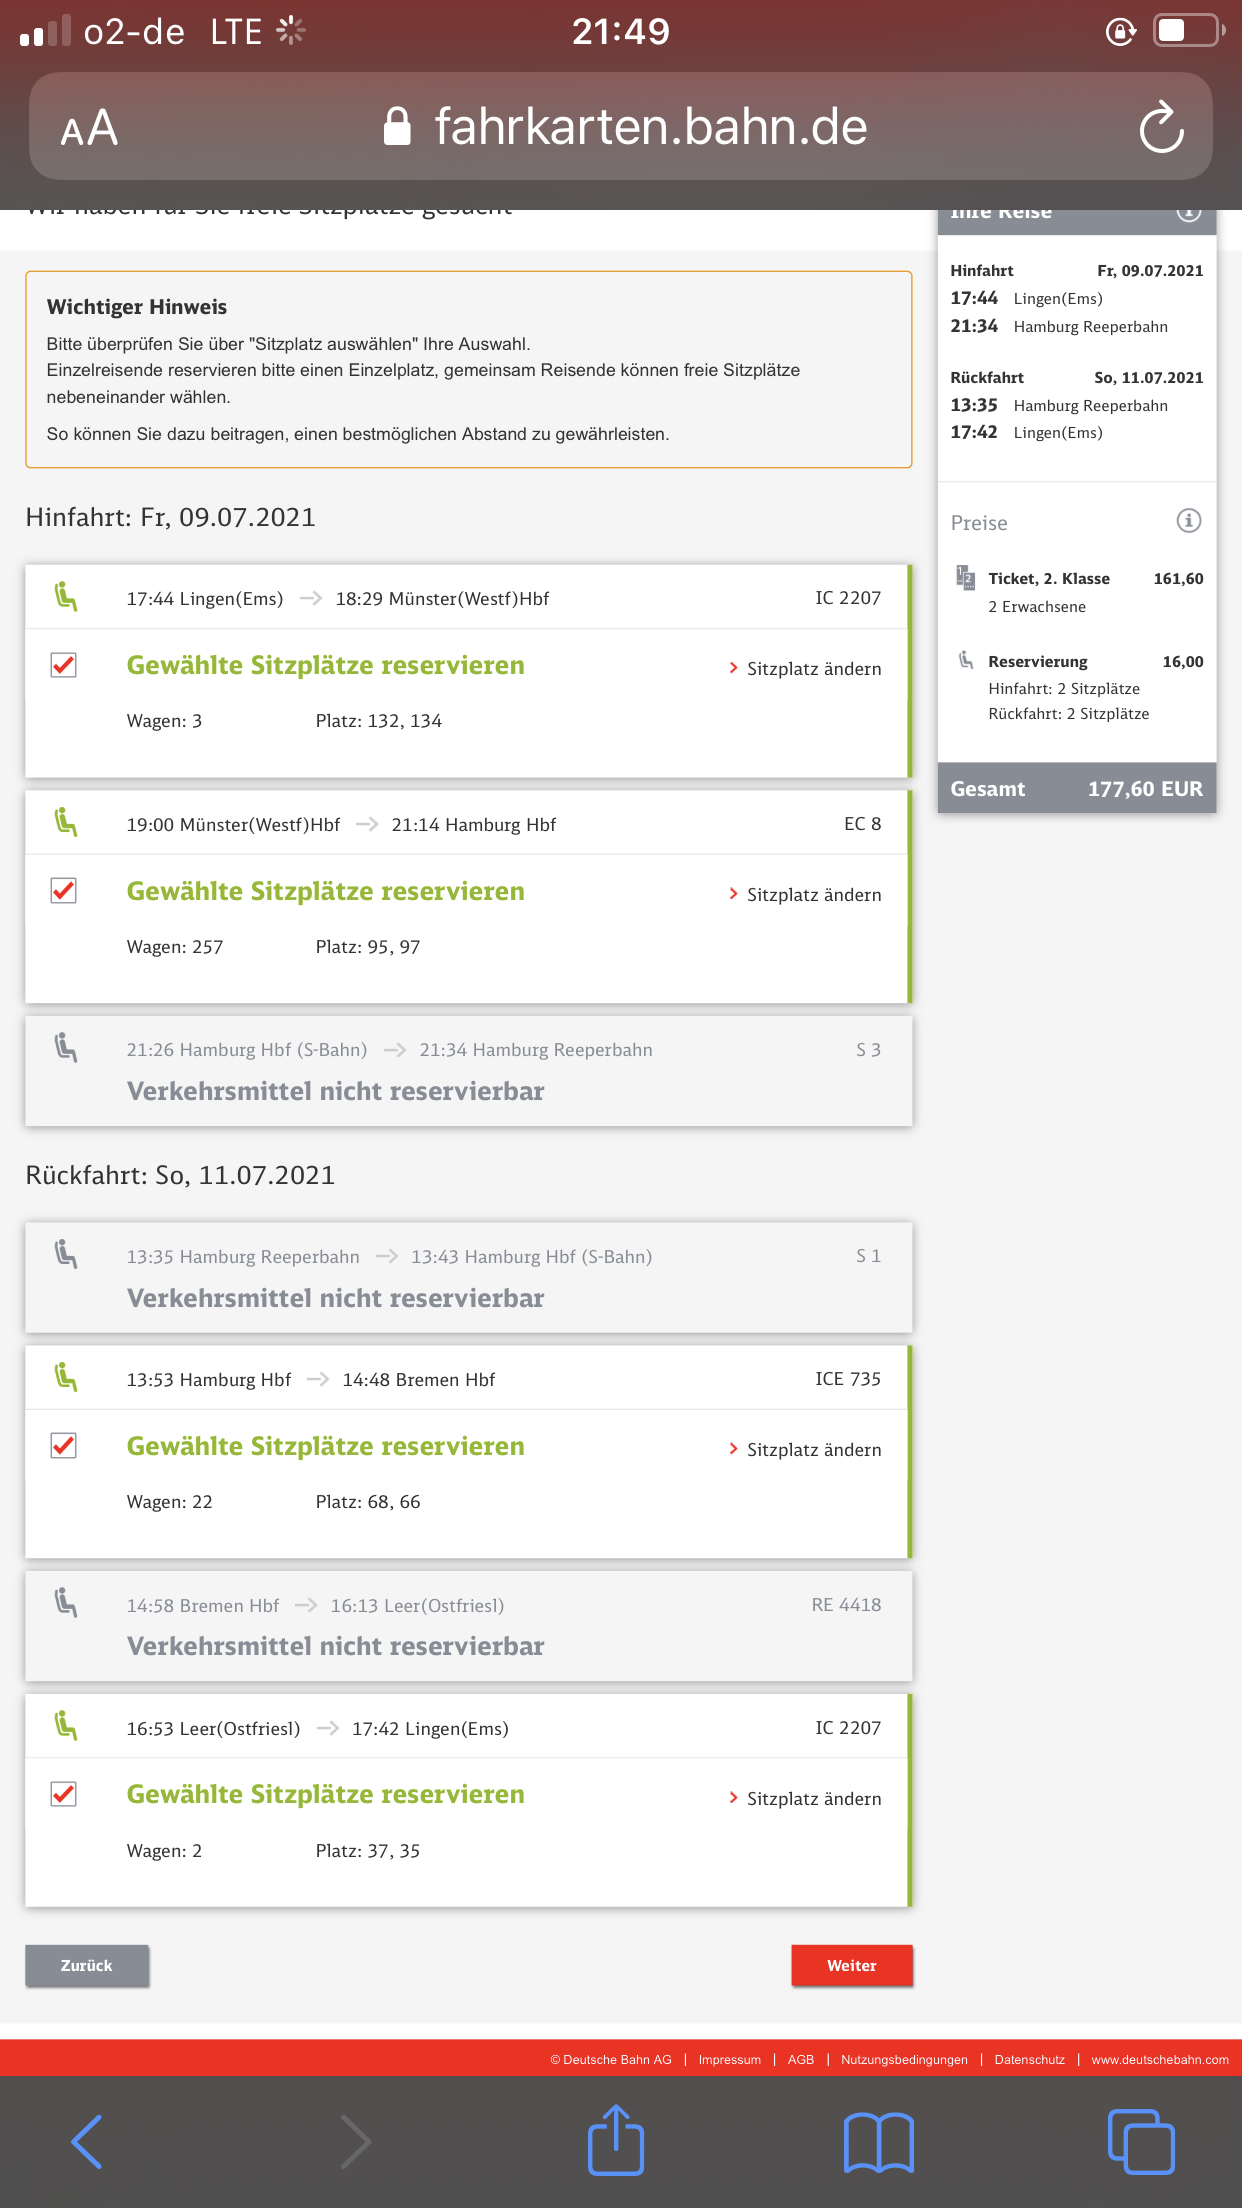
Task: Tap the info icon beside Preise
Action: point(1188,521)
